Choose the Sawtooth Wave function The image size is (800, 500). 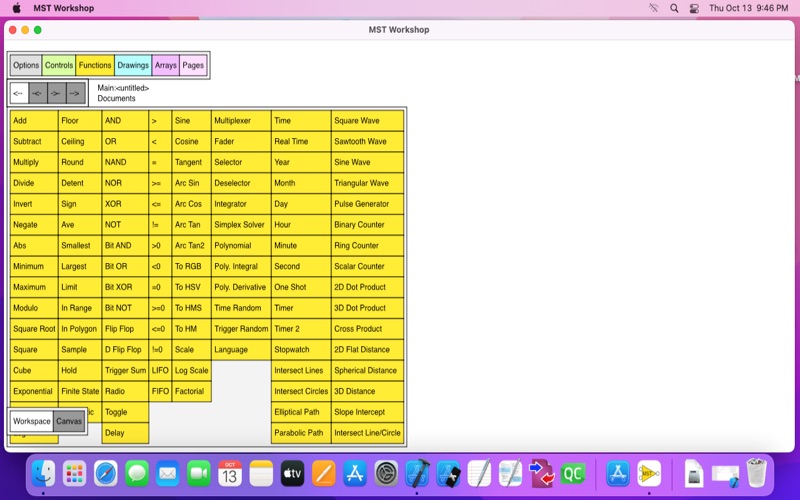[367, 142]
